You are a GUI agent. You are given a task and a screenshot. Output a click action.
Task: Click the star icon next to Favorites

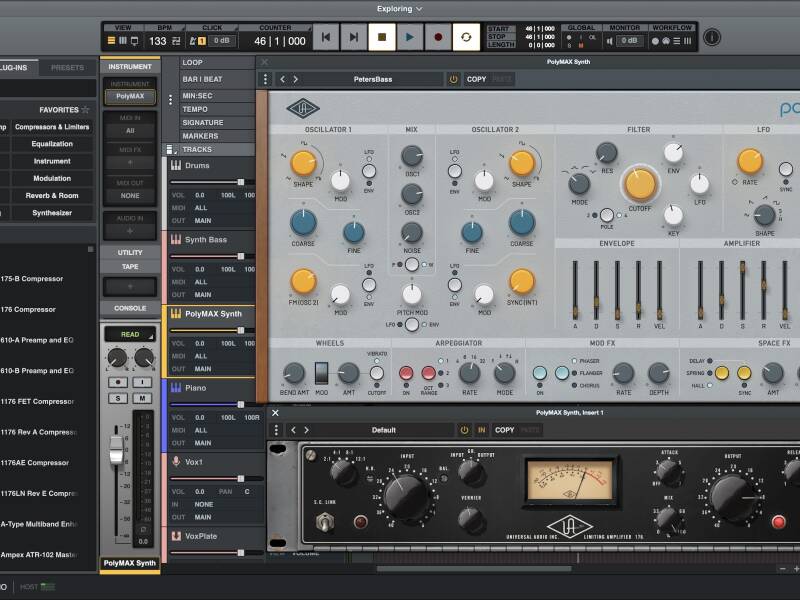point(85,109)
